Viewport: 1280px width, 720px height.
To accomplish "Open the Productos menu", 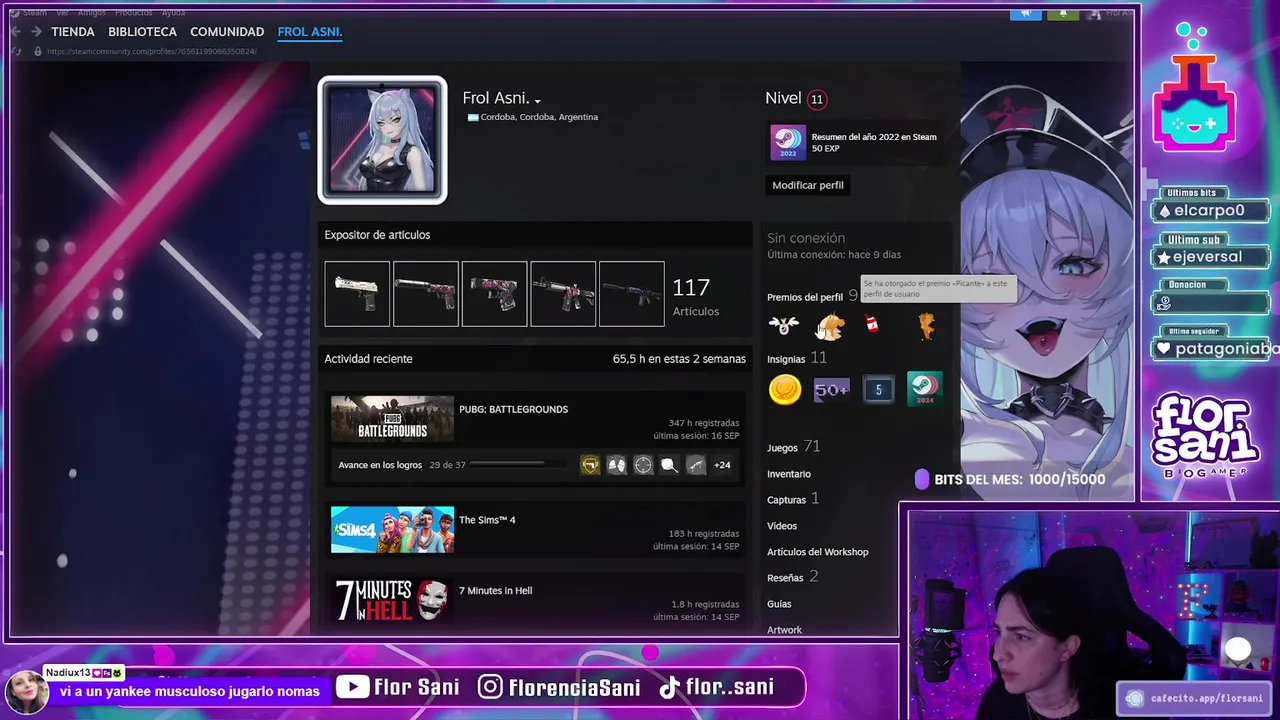I will [x=134, y=13].
